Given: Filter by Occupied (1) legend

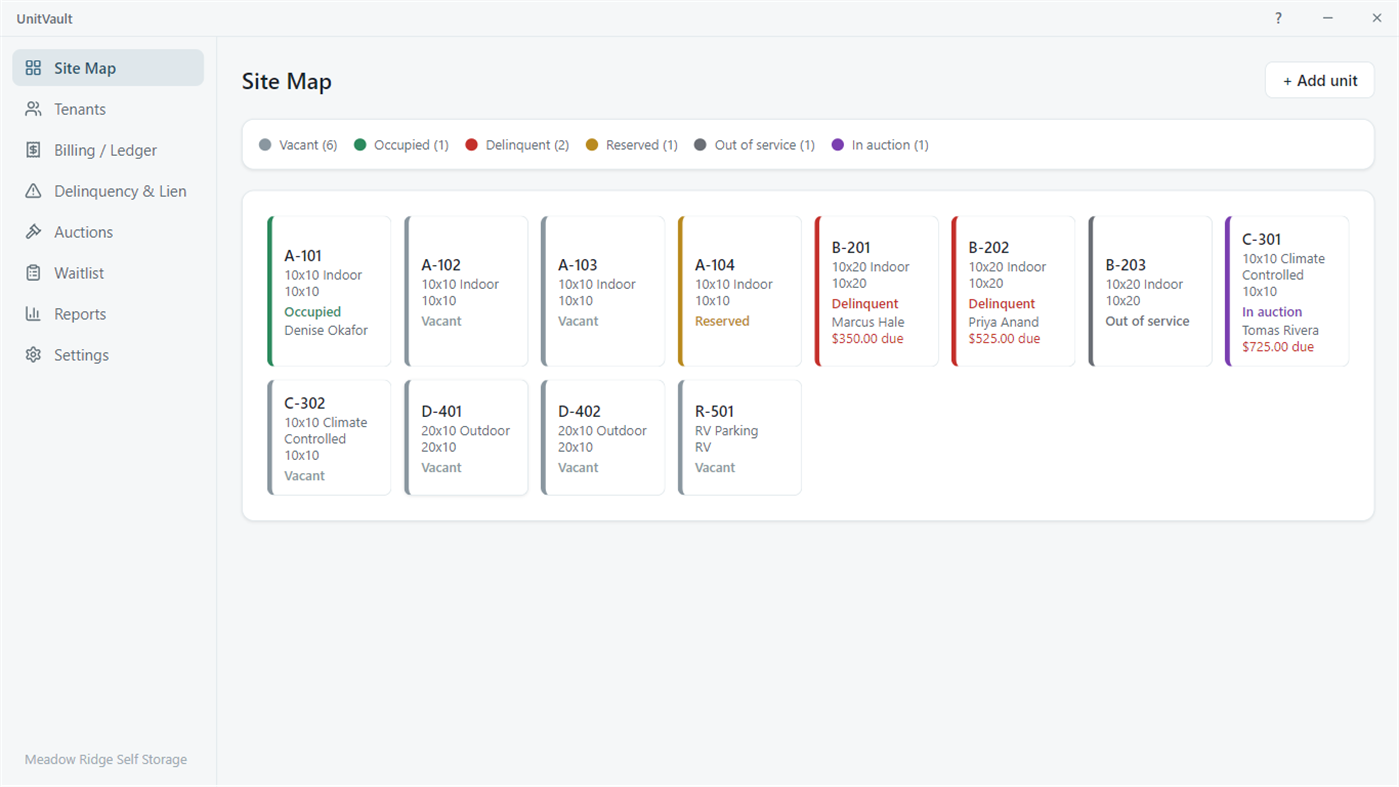Looking at the screenshot, I should tap(401, 145).
